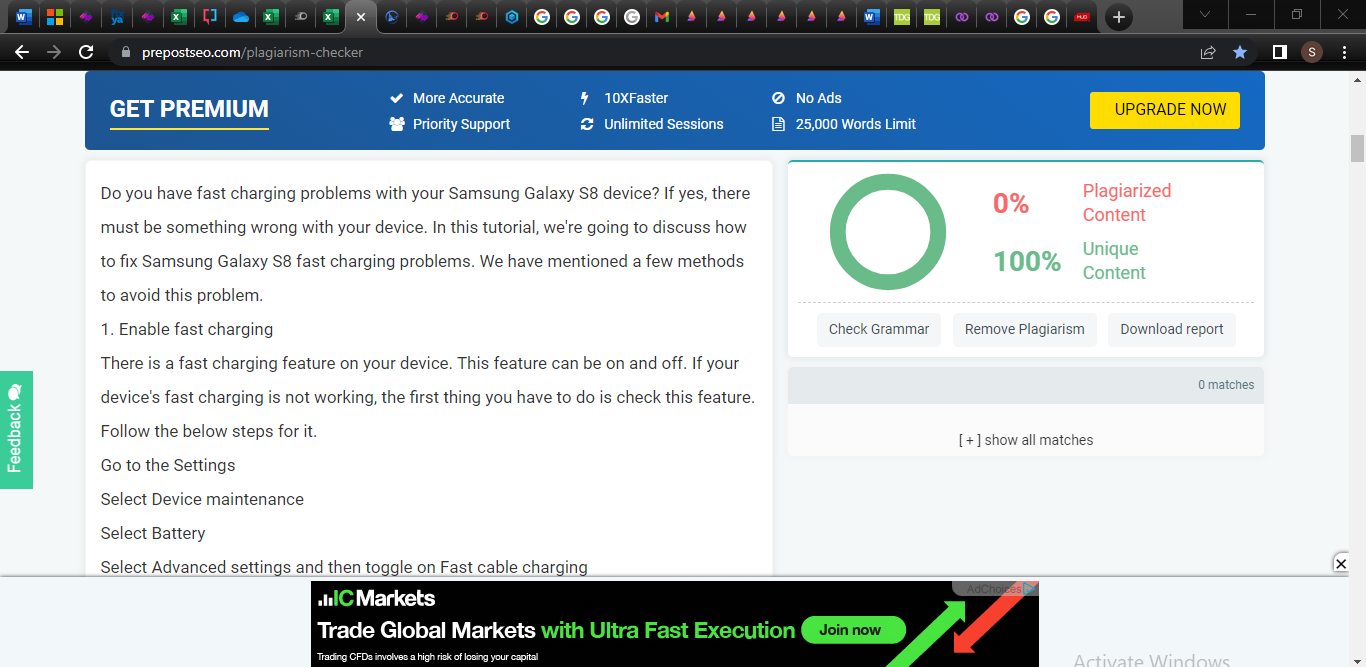Click the GET PREMIUM heading
The height and width of the screenshot is (667, 1366).
pos(189,109)
